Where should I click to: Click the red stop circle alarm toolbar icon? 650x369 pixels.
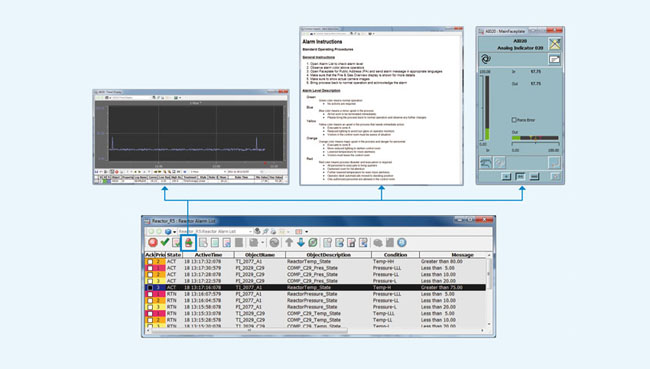pos(153,243)
